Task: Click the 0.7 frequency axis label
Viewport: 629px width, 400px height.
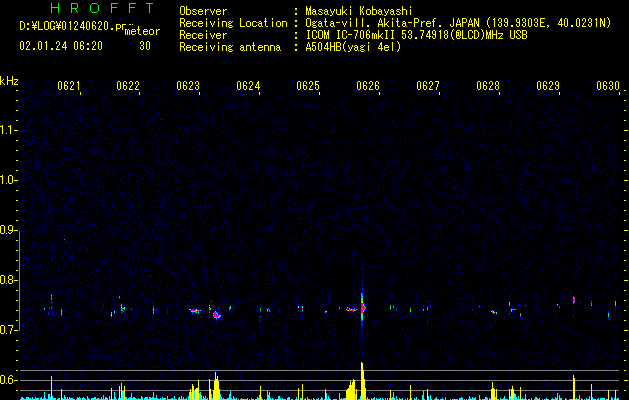Action: coord(7,330)
